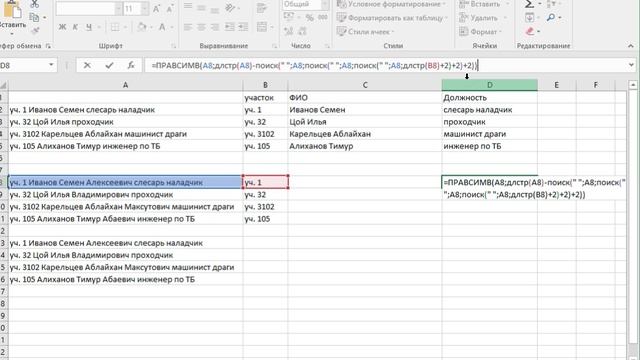This screenshot has width=640, height=360.
Task: Expand the font size 11 dropdown
Action: 145,9
